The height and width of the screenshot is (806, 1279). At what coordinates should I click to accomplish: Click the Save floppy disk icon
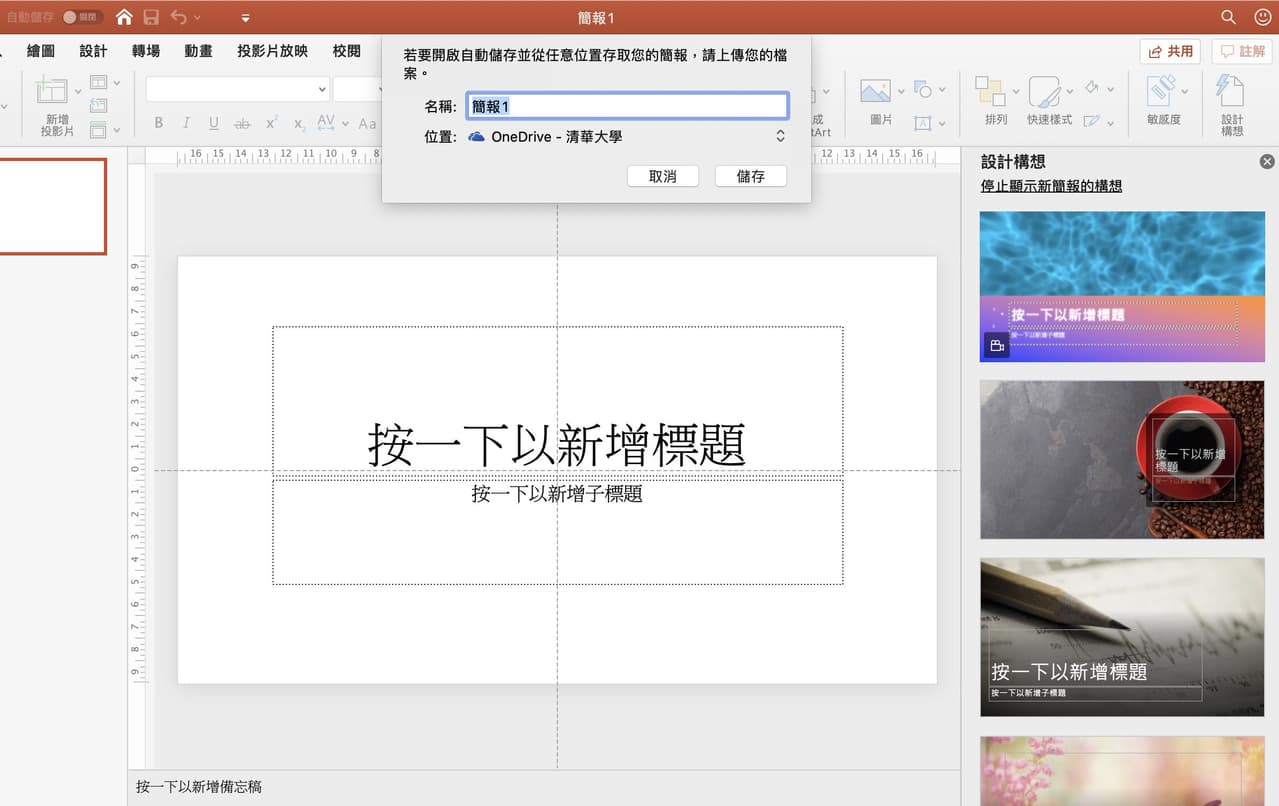click(151, 17)
